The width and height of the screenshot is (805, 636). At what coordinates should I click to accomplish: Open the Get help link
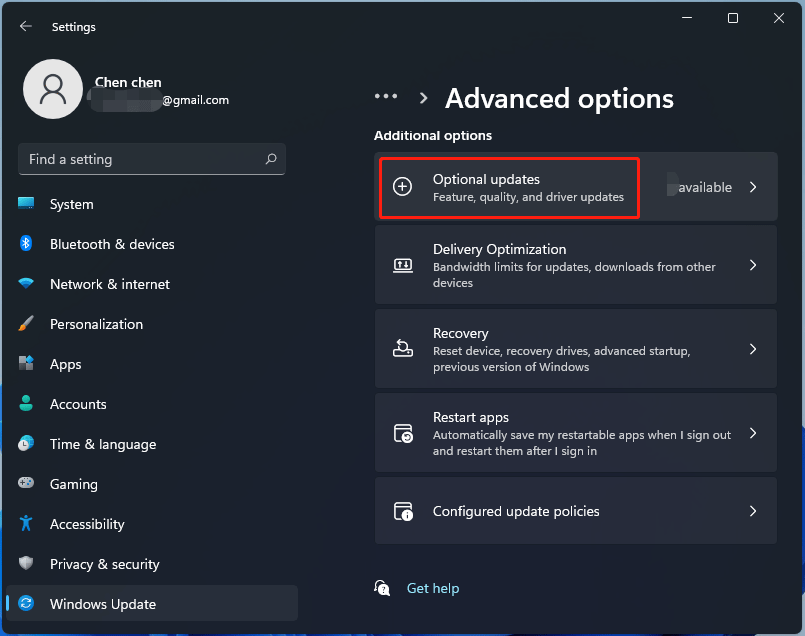433,589
